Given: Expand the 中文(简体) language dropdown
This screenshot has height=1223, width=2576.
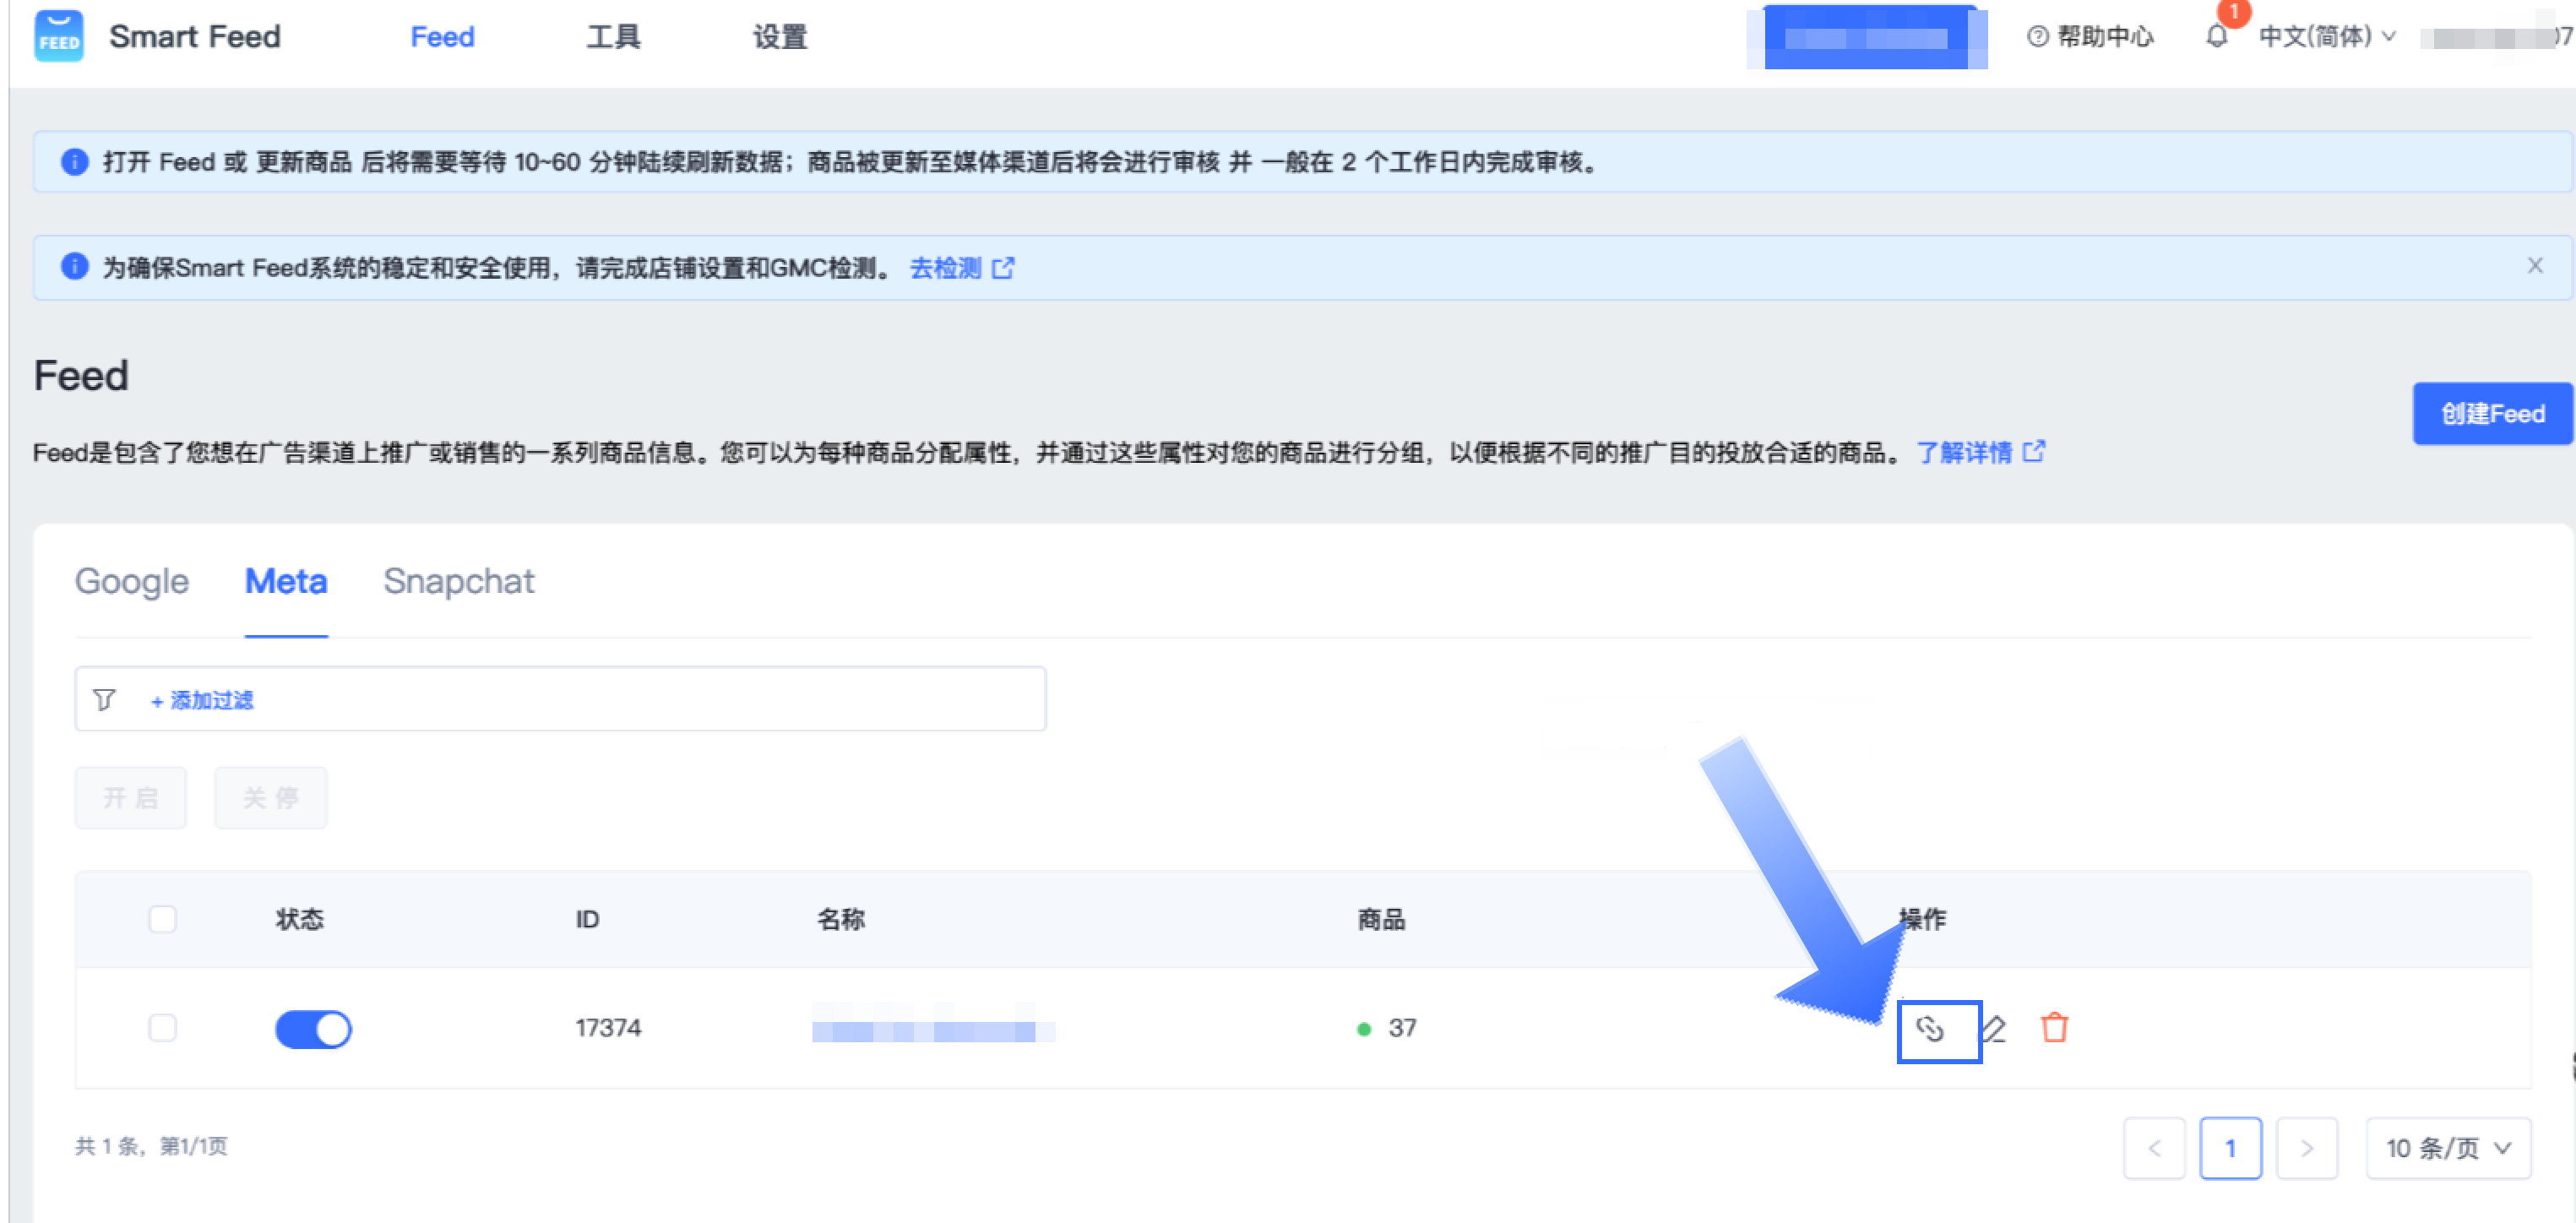Looking at the screenshot, I should 2326,37.
